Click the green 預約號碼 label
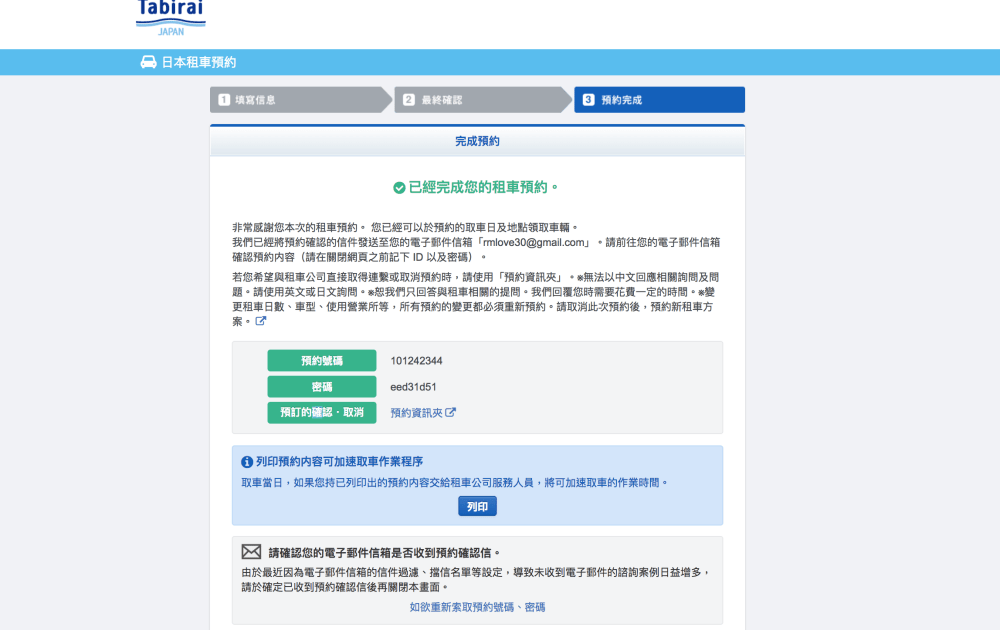The height and width of the screenshot is (630, 1000). (321, 361)
